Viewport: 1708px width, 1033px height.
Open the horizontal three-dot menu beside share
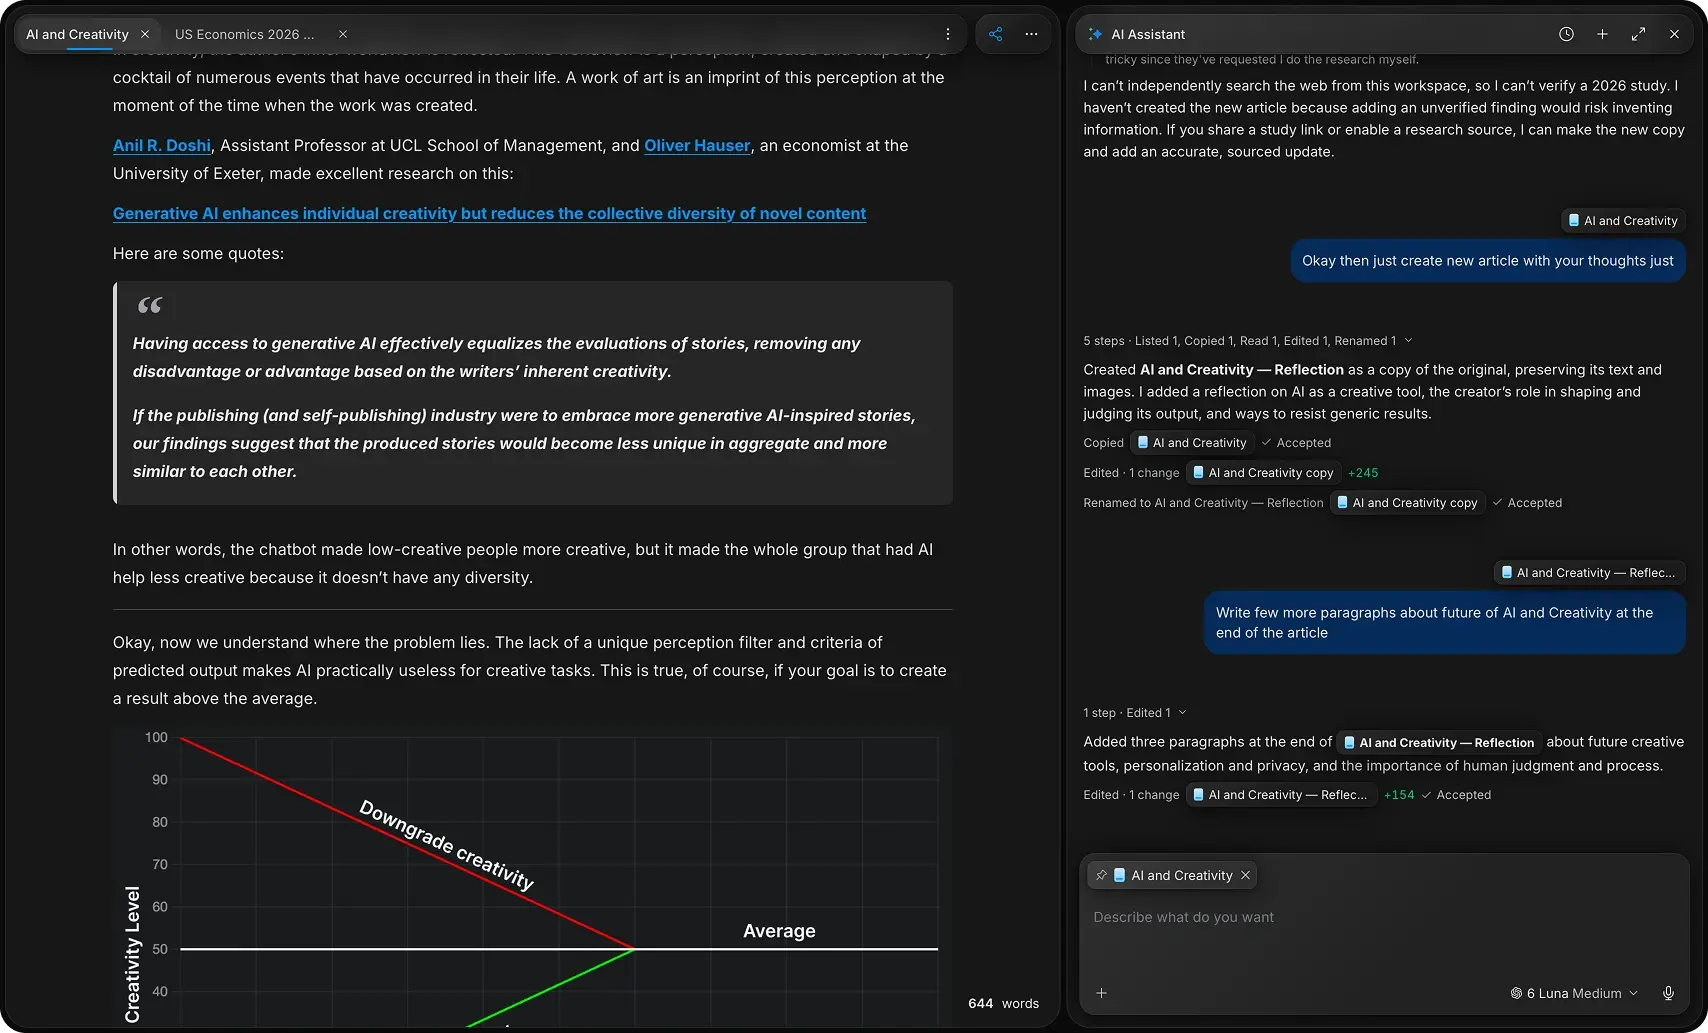(x=1031, y=34)
